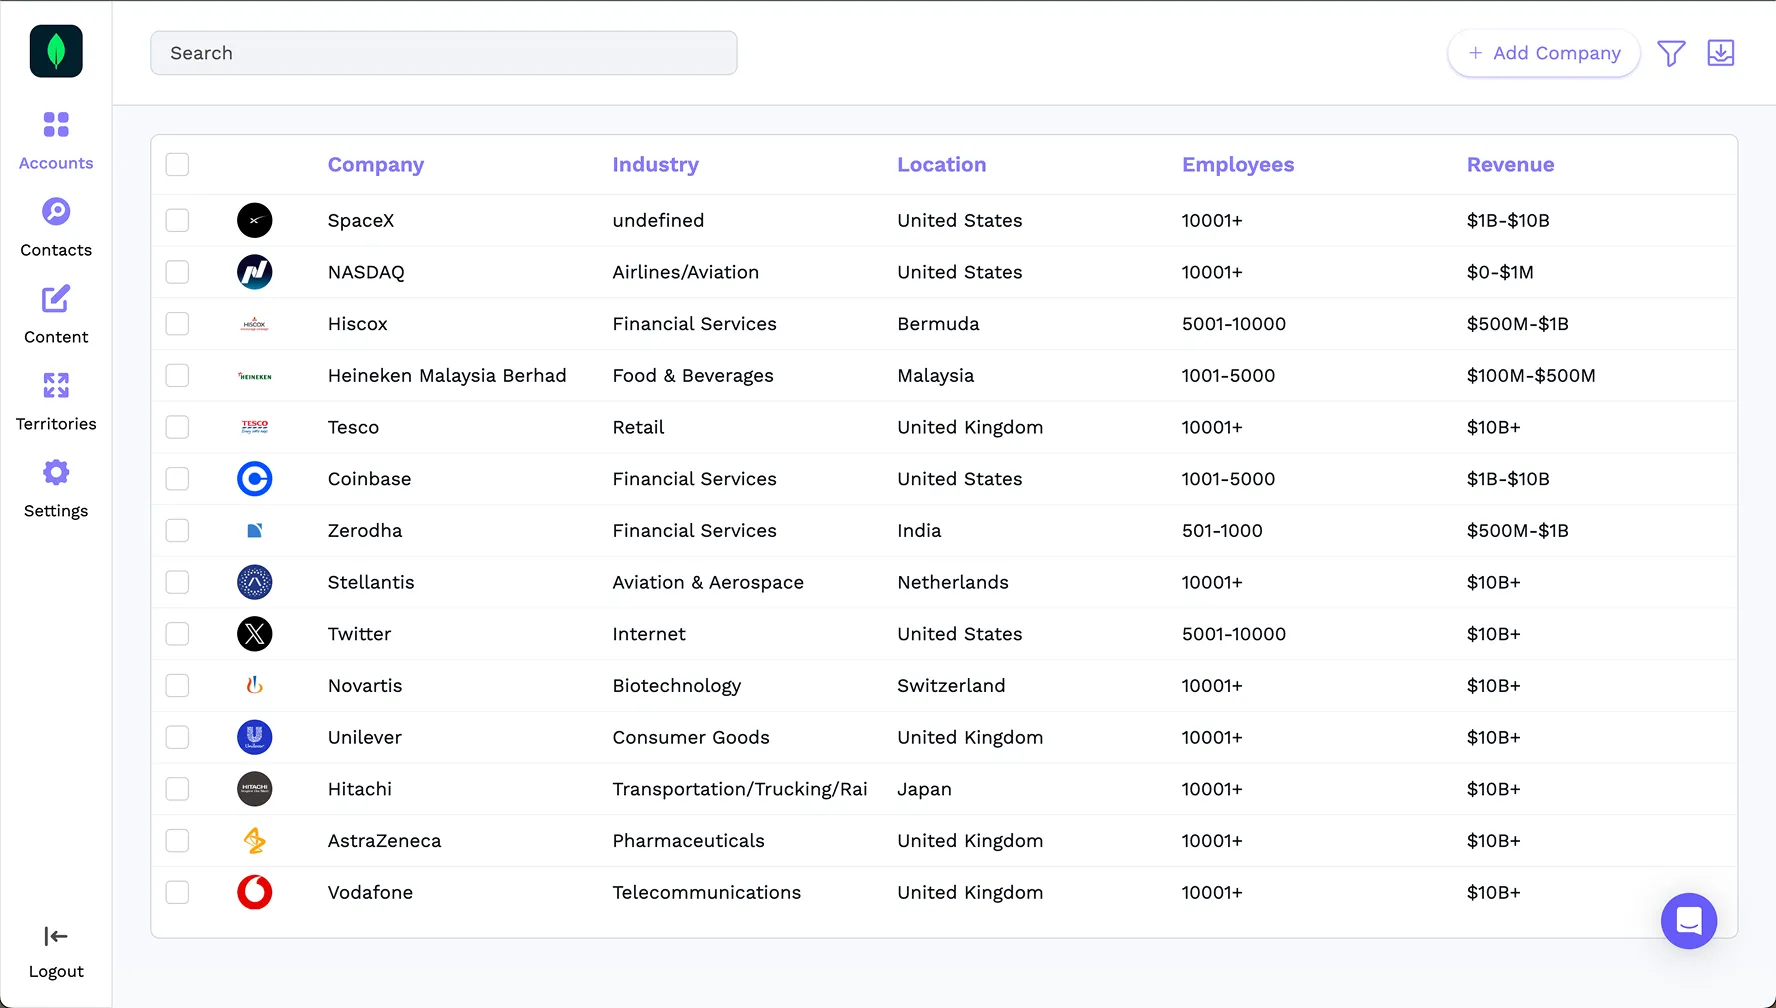Check the NASDAQ row checkbox
This screenshot has width=1776, height=1008.
[x=177, y=272]
